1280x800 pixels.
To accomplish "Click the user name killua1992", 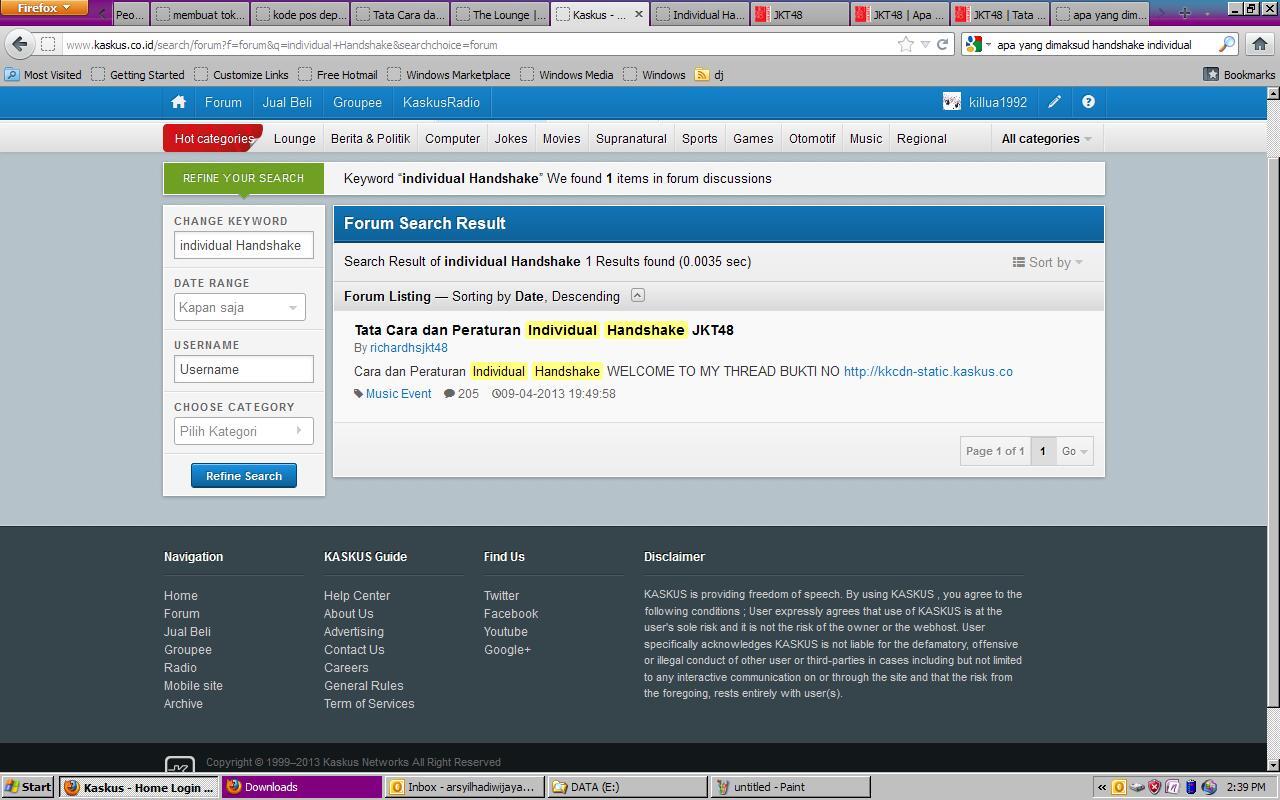I will 998,102.
